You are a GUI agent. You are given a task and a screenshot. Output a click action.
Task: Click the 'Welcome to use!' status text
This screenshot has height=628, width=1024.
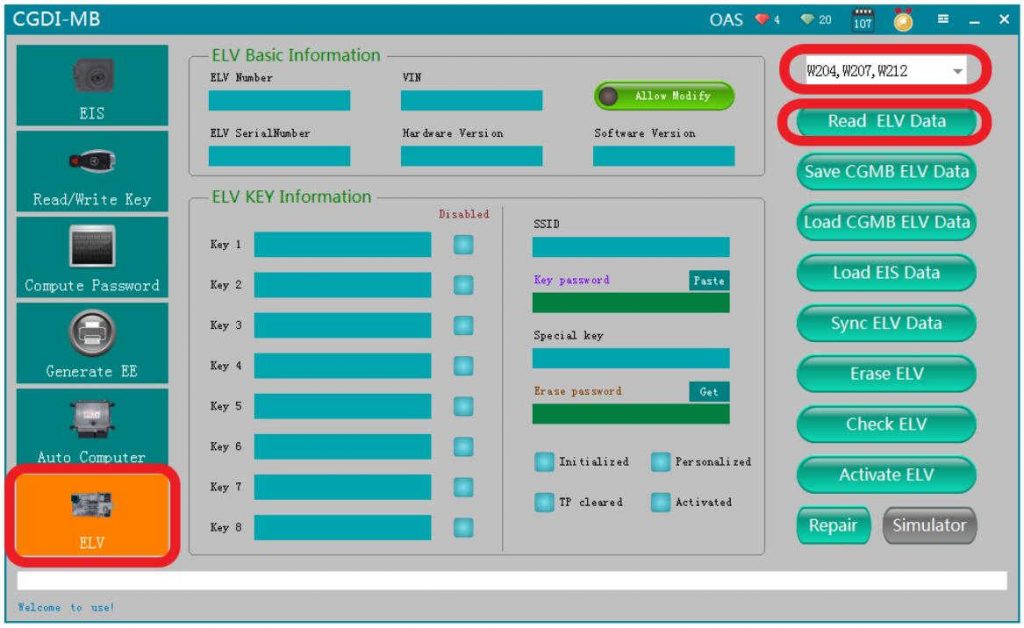point(66,607)
